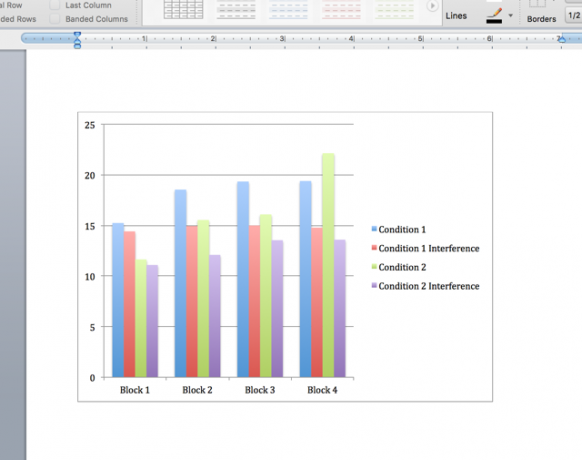Select the green Condition 2 bar in Block 4
582x460 pixels.
pyautogui.click(x=328, y=265)
